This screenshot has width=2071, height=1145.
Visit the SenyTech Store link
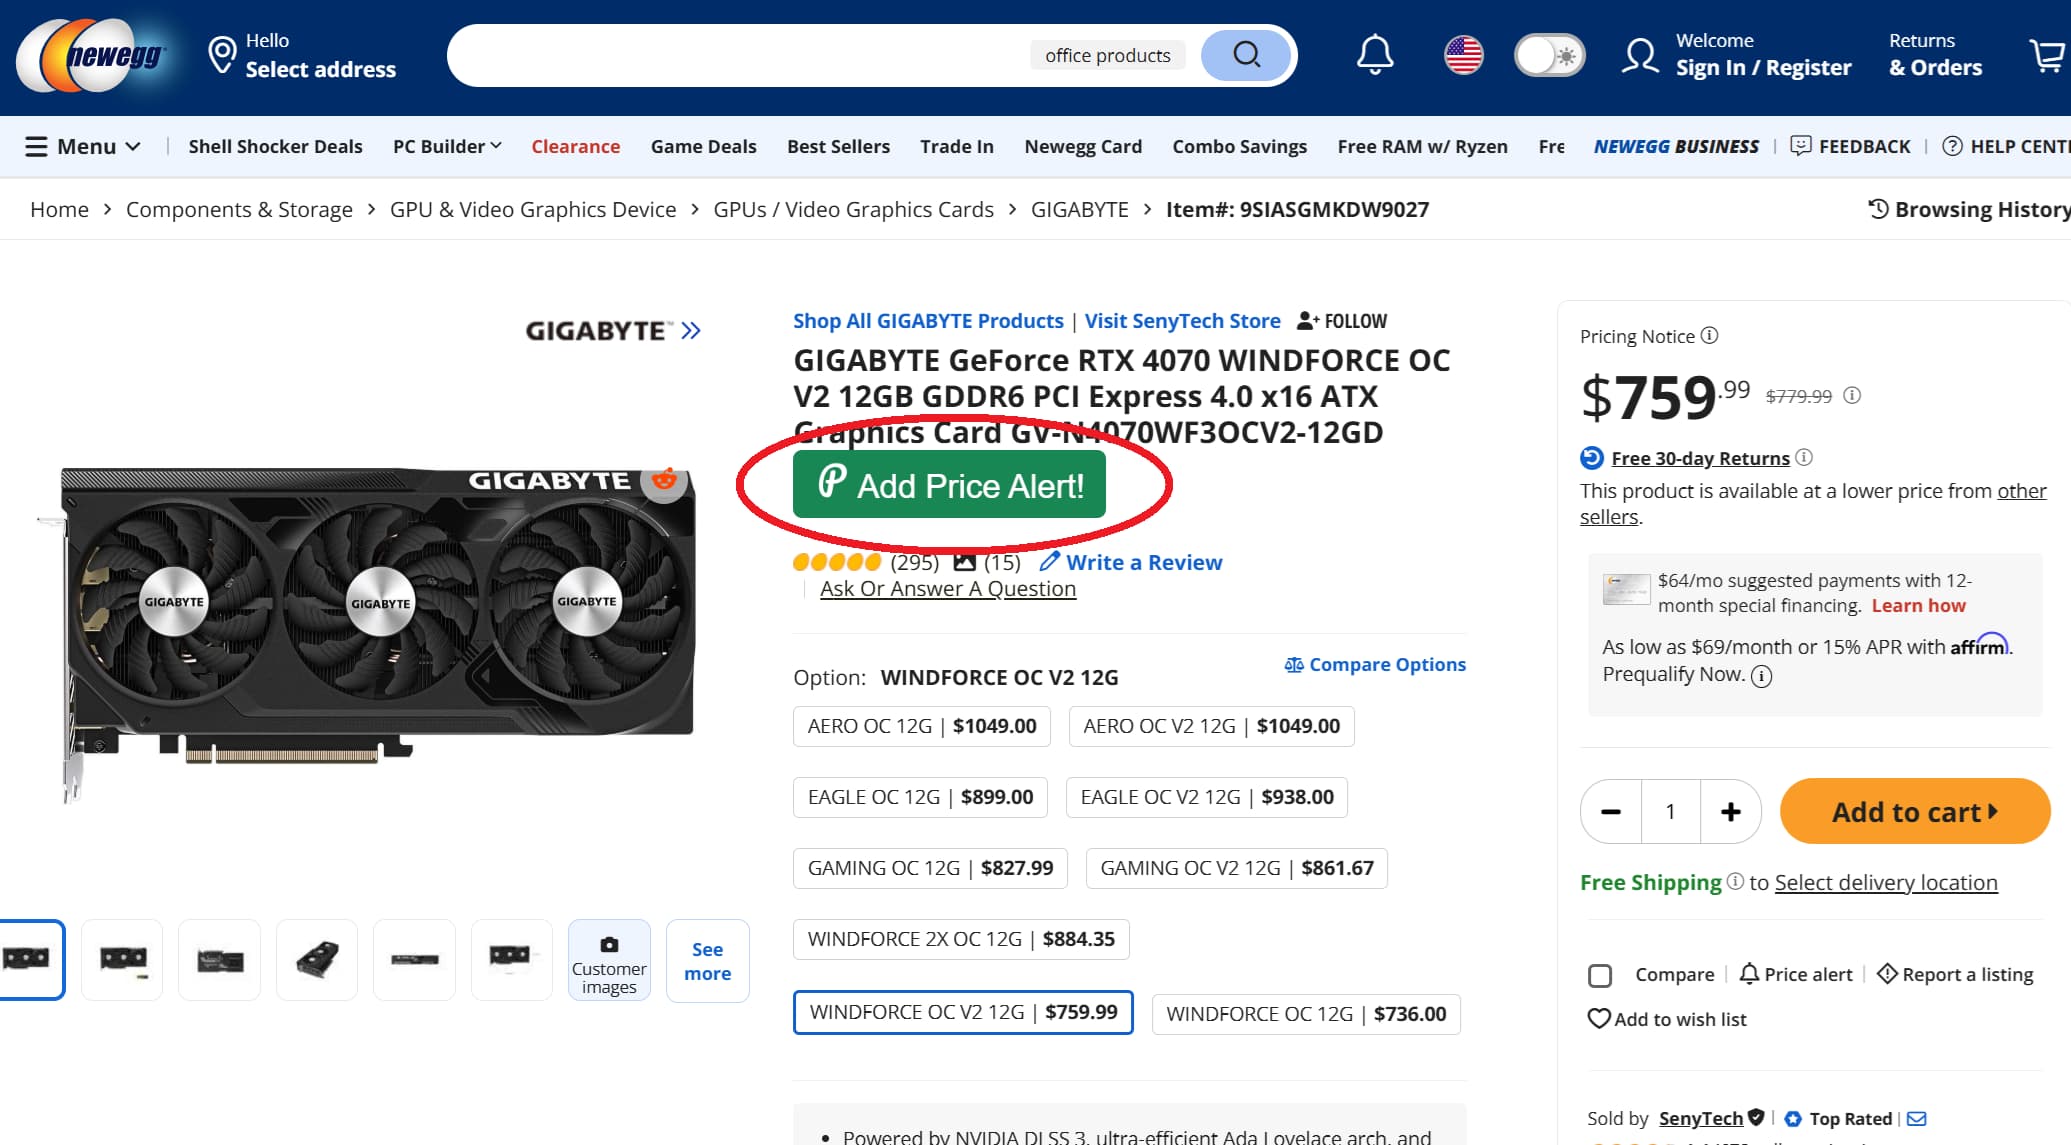click(x=1182, y=321)
